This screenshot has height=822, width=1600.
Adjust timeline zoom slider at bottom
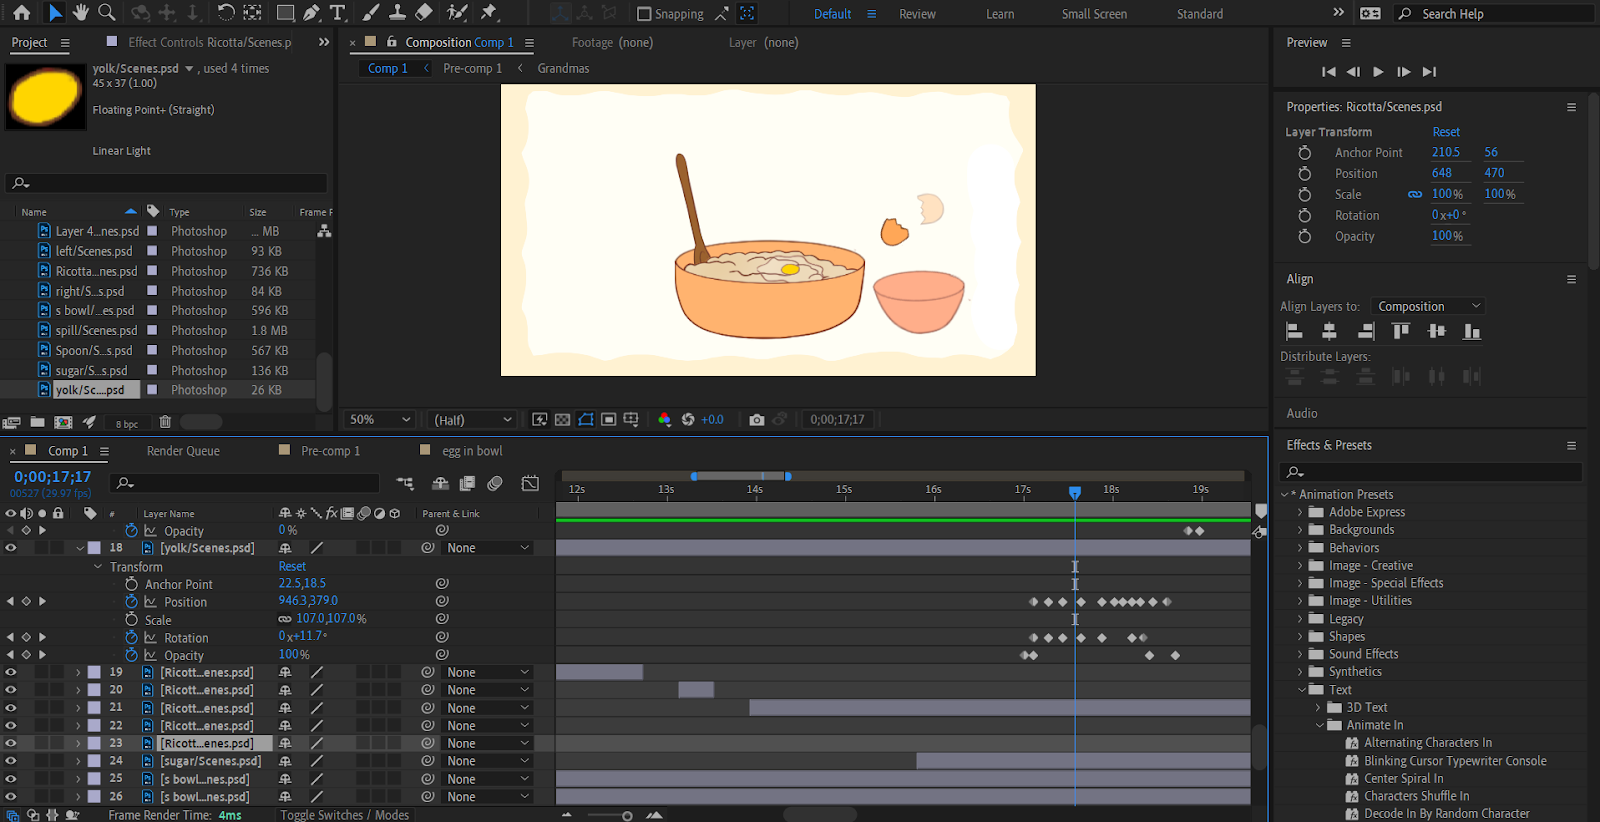point(627,816)
